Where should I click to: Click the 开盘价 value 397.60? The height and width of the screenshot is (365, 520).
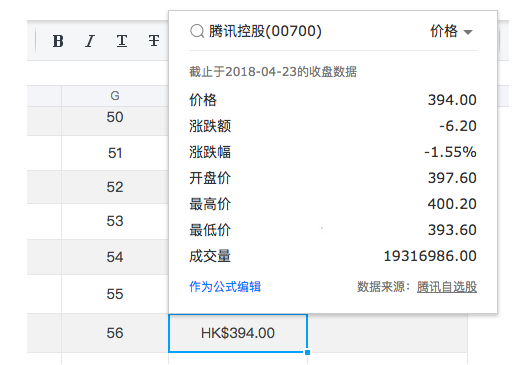coord(452,178)
